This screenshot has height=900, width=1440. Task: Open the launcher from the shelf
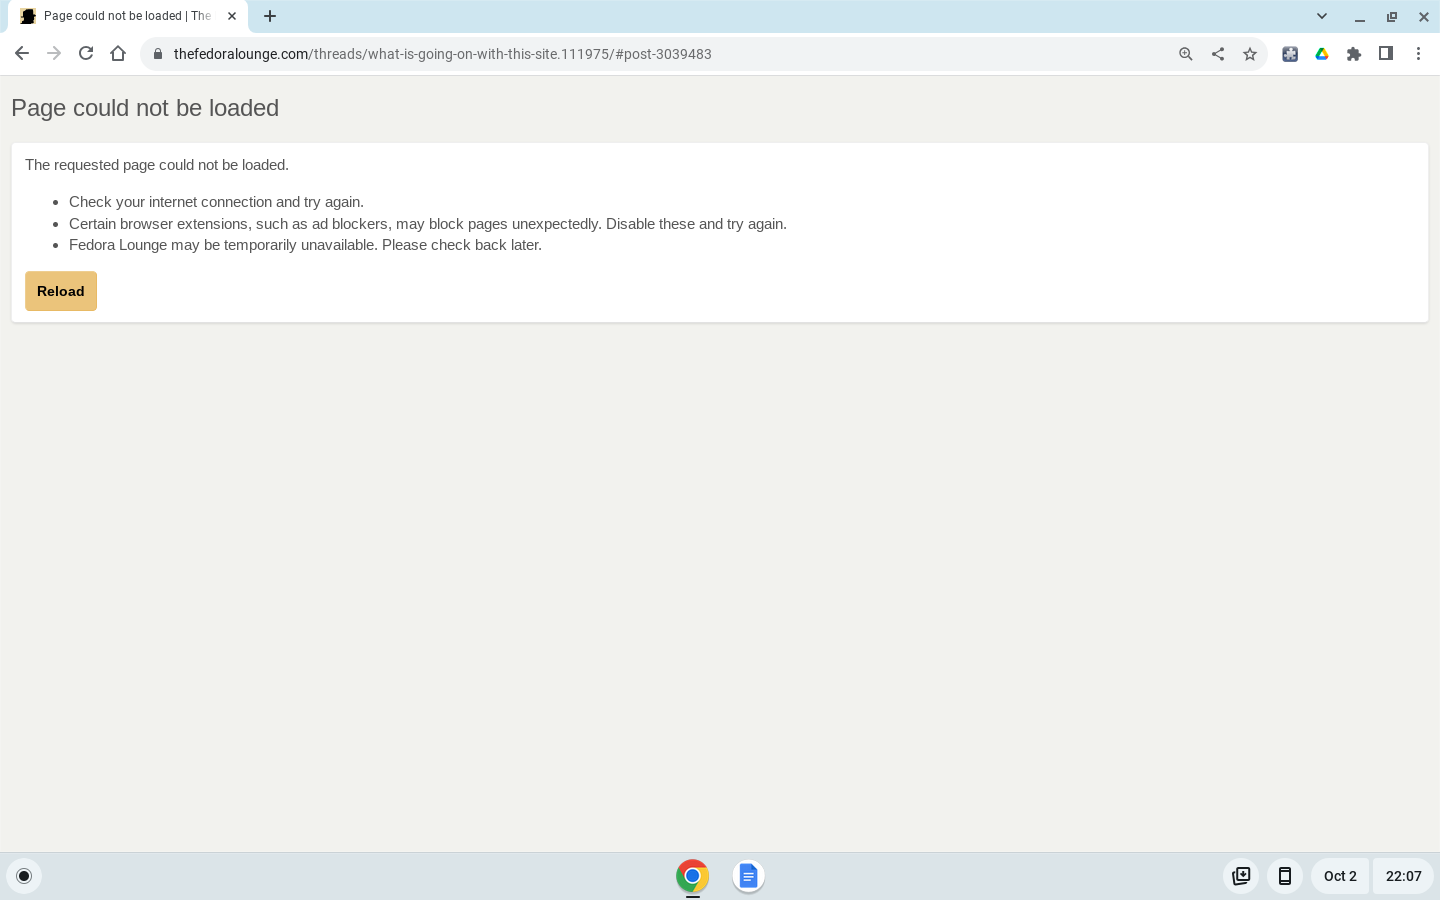click(24, 876)
